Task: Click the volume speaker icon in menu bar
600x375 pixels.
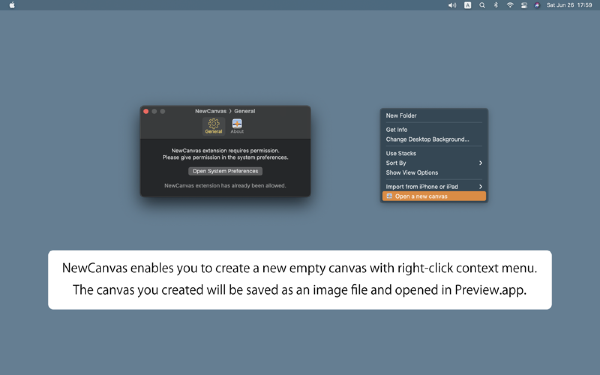Action: click(452, 5)
